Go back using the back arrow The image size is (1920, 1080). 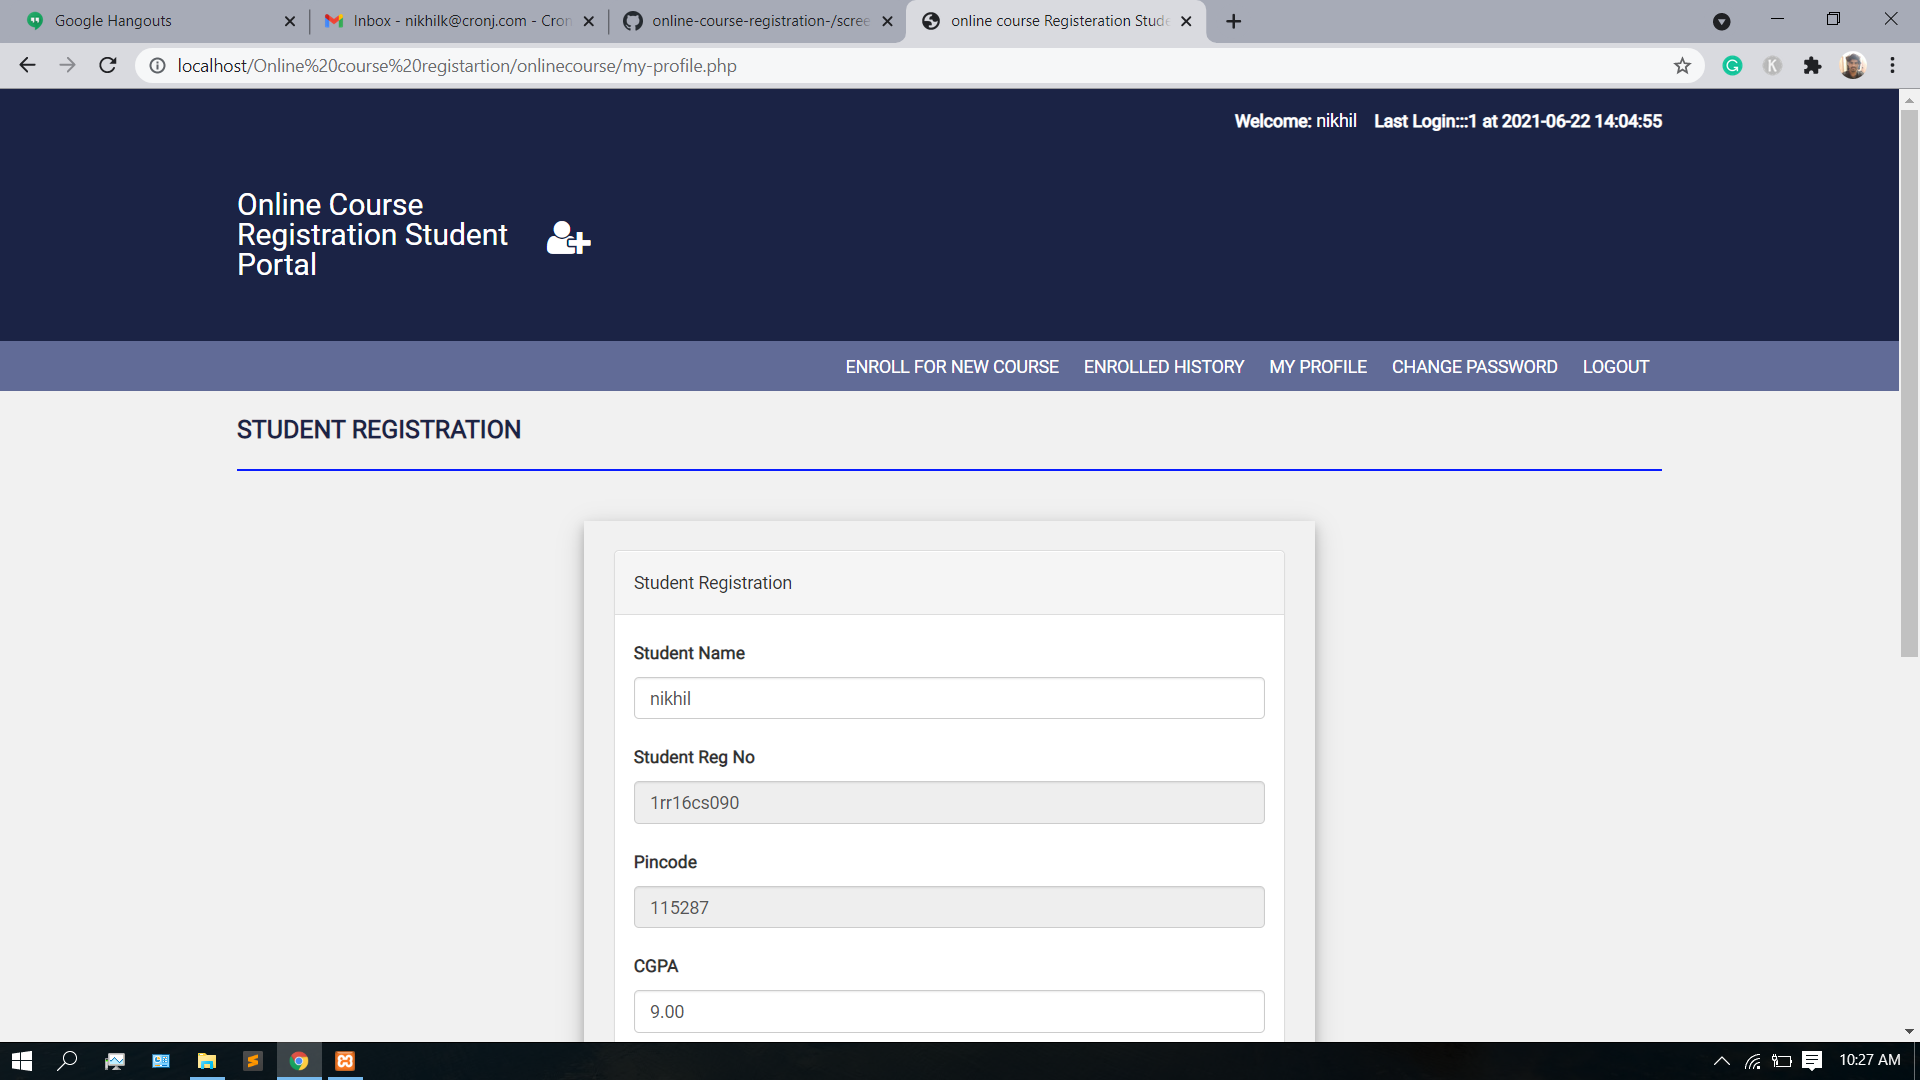(x=27, y=65)
